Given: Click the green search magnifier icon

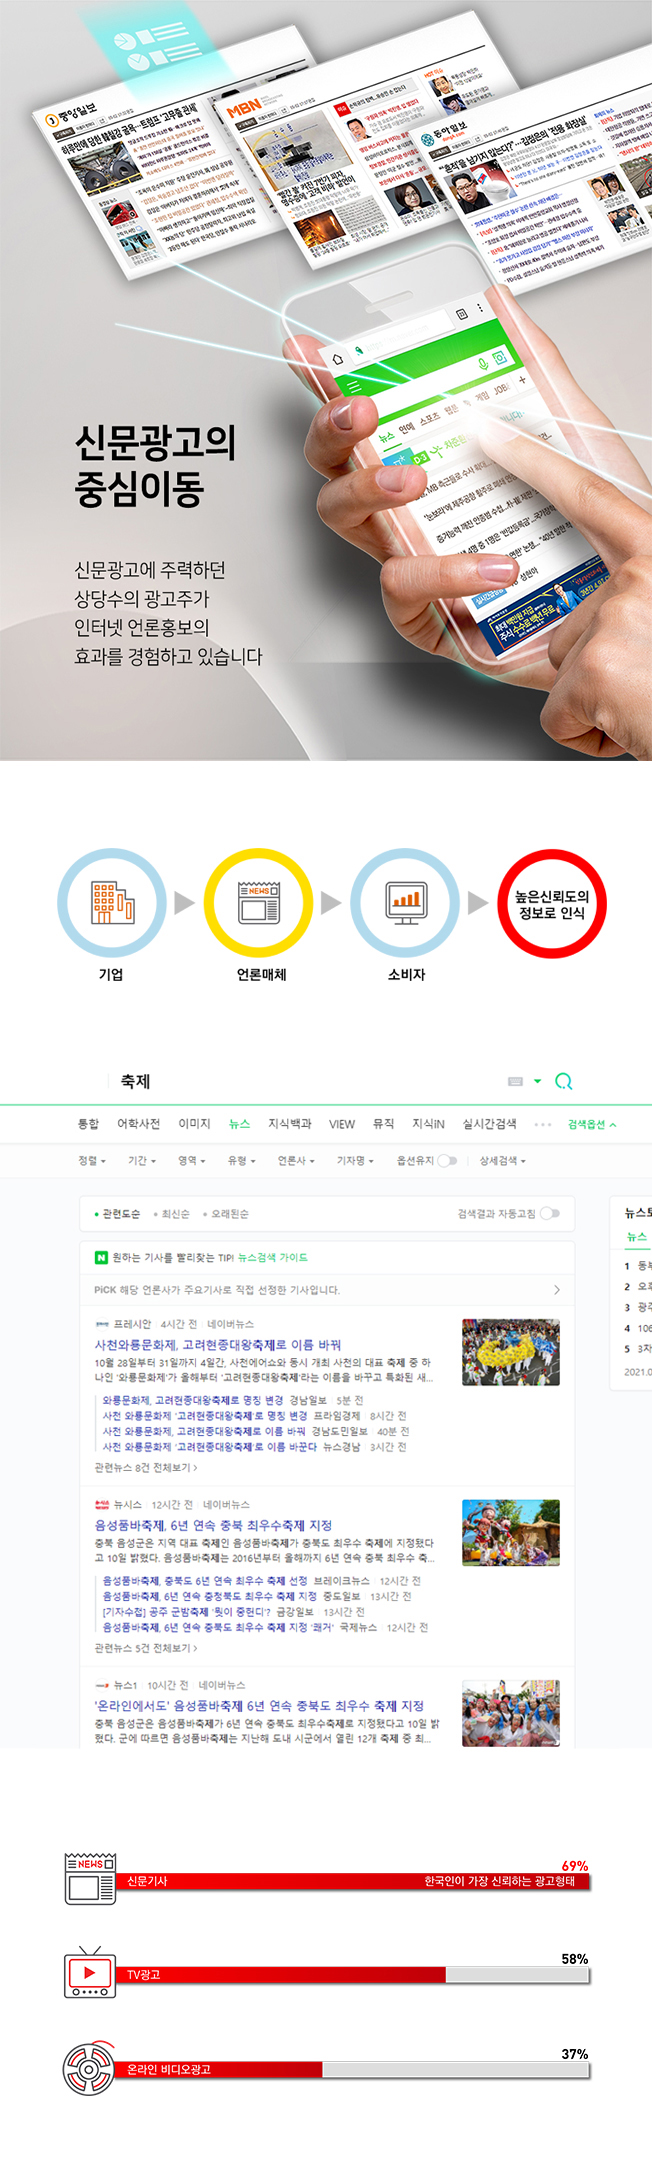Looking at the screenshot, I should point(564,1081).
